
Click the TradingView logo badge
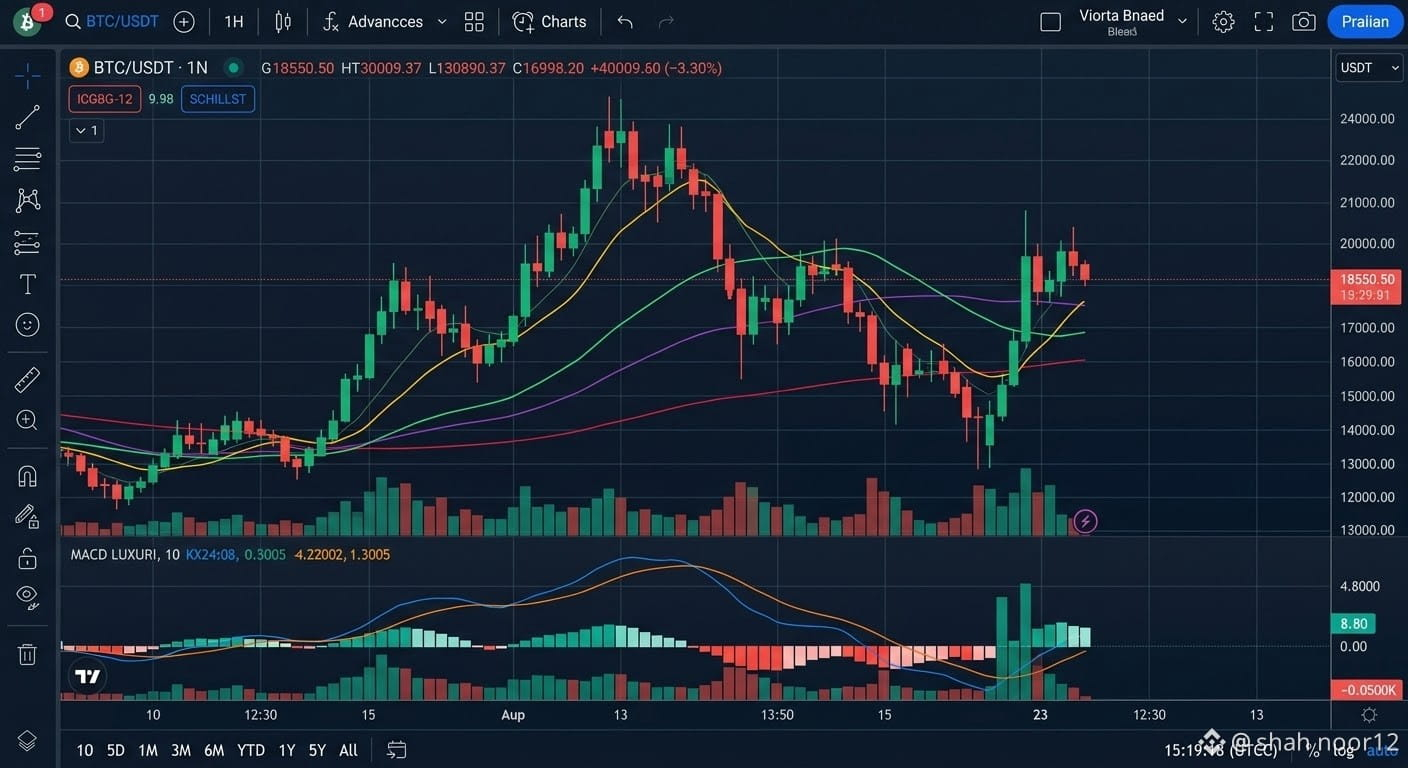pos(87,677)
